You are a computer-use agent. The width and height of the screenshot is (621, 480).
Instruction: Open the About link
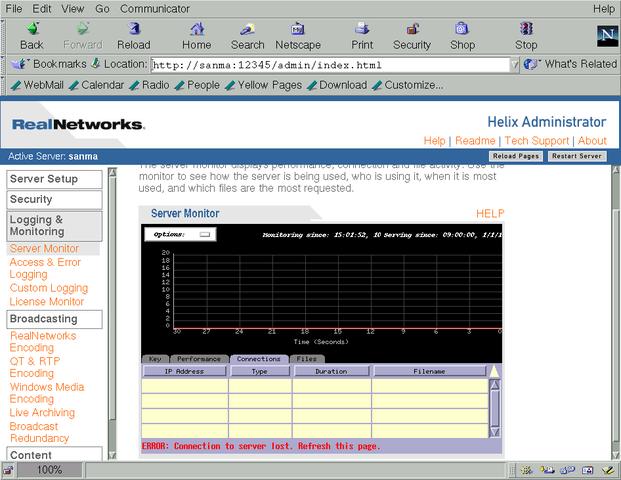click(x=592, y=141)
